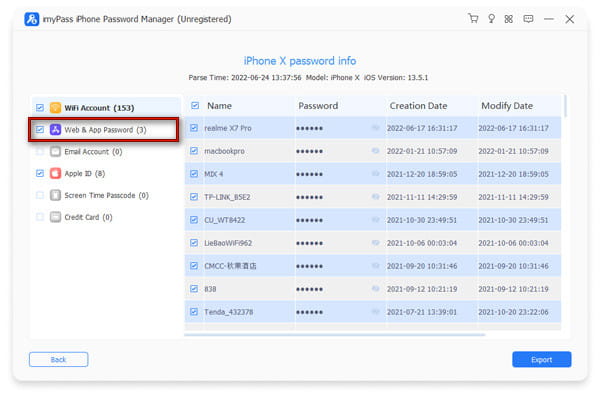The height and width of the screenshot is (393, 600).
Task: Click the Apple ID category icon
Action: pyautogui.click(x=55, y=173)
